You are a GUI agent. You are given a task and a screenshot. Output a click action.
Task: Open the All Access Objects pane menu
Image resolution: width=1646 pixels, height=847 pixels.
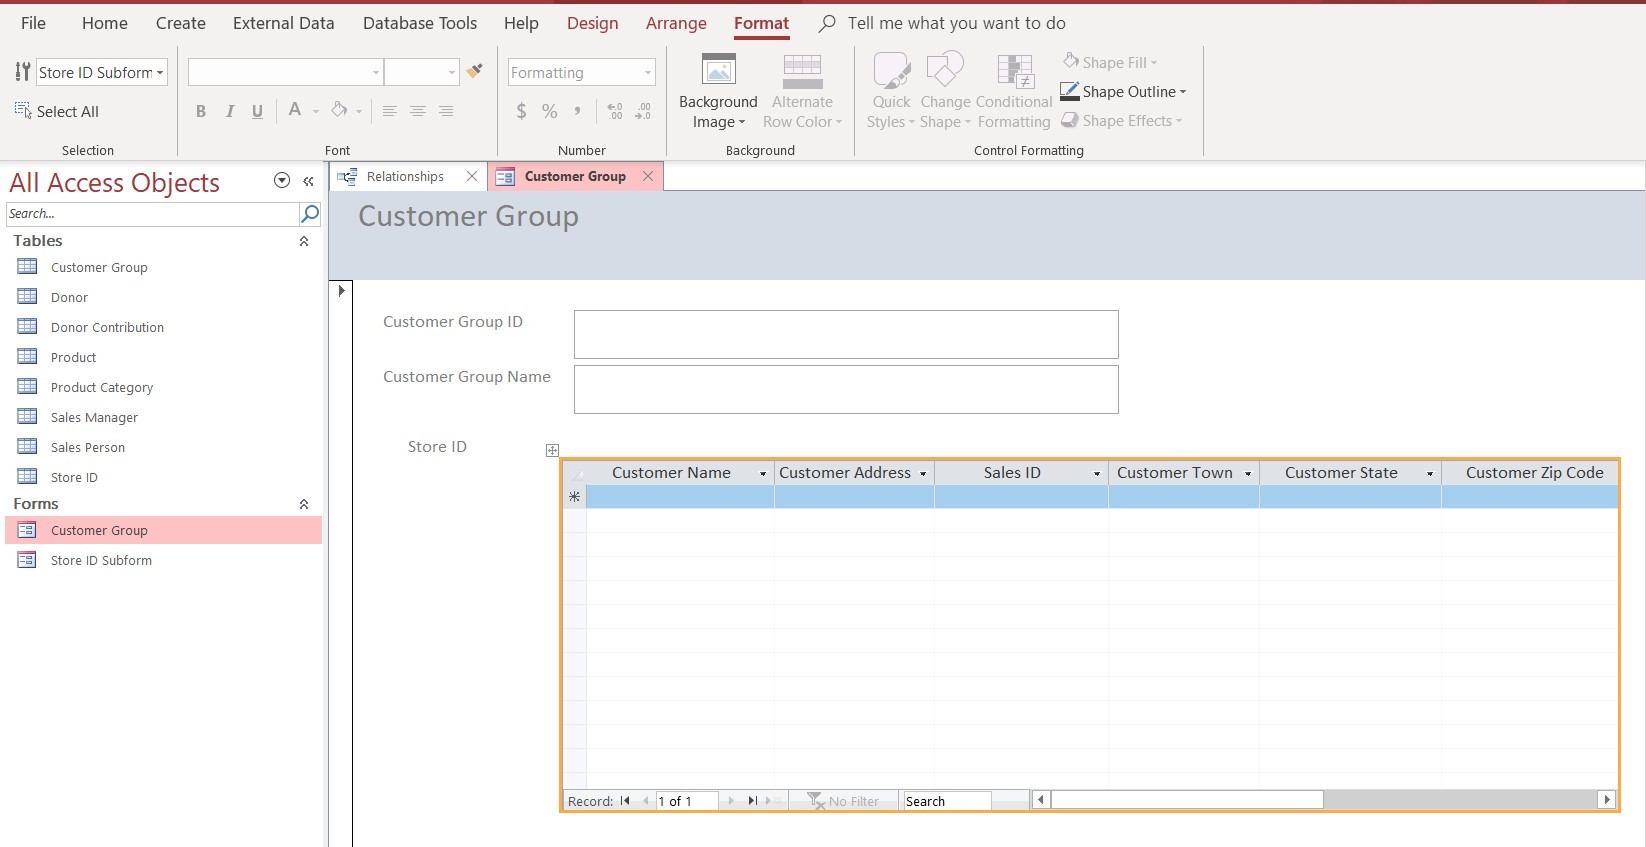282,181
